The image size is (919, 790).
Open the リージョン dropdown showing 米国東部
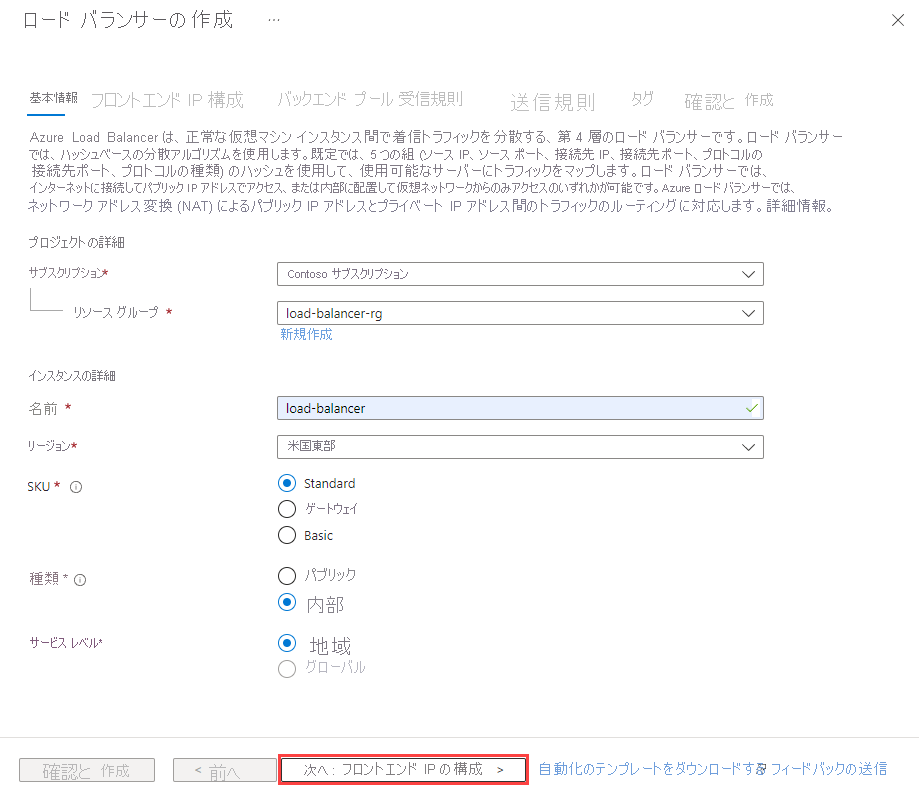[x=520, y=447]
